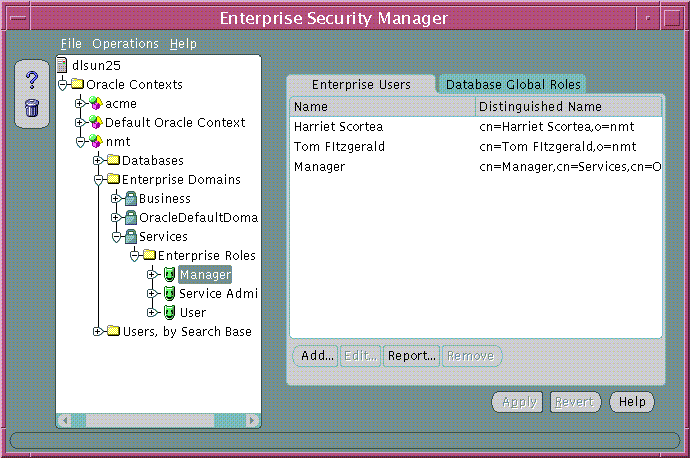This screenshot has height=458, width=690.
Task: Expand the Databases folder node
Action: [x=98, y=161]
